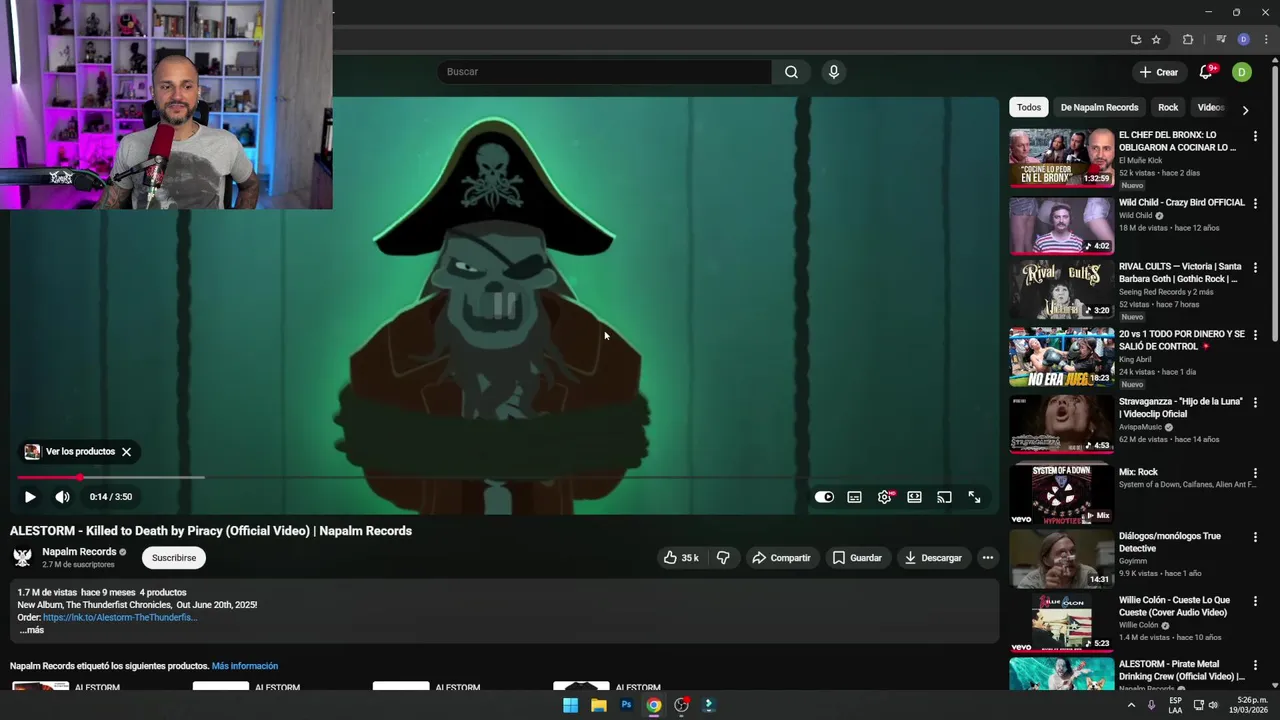
Task: Open the three-dot more actions under video
Action: [x=987, y=558]
